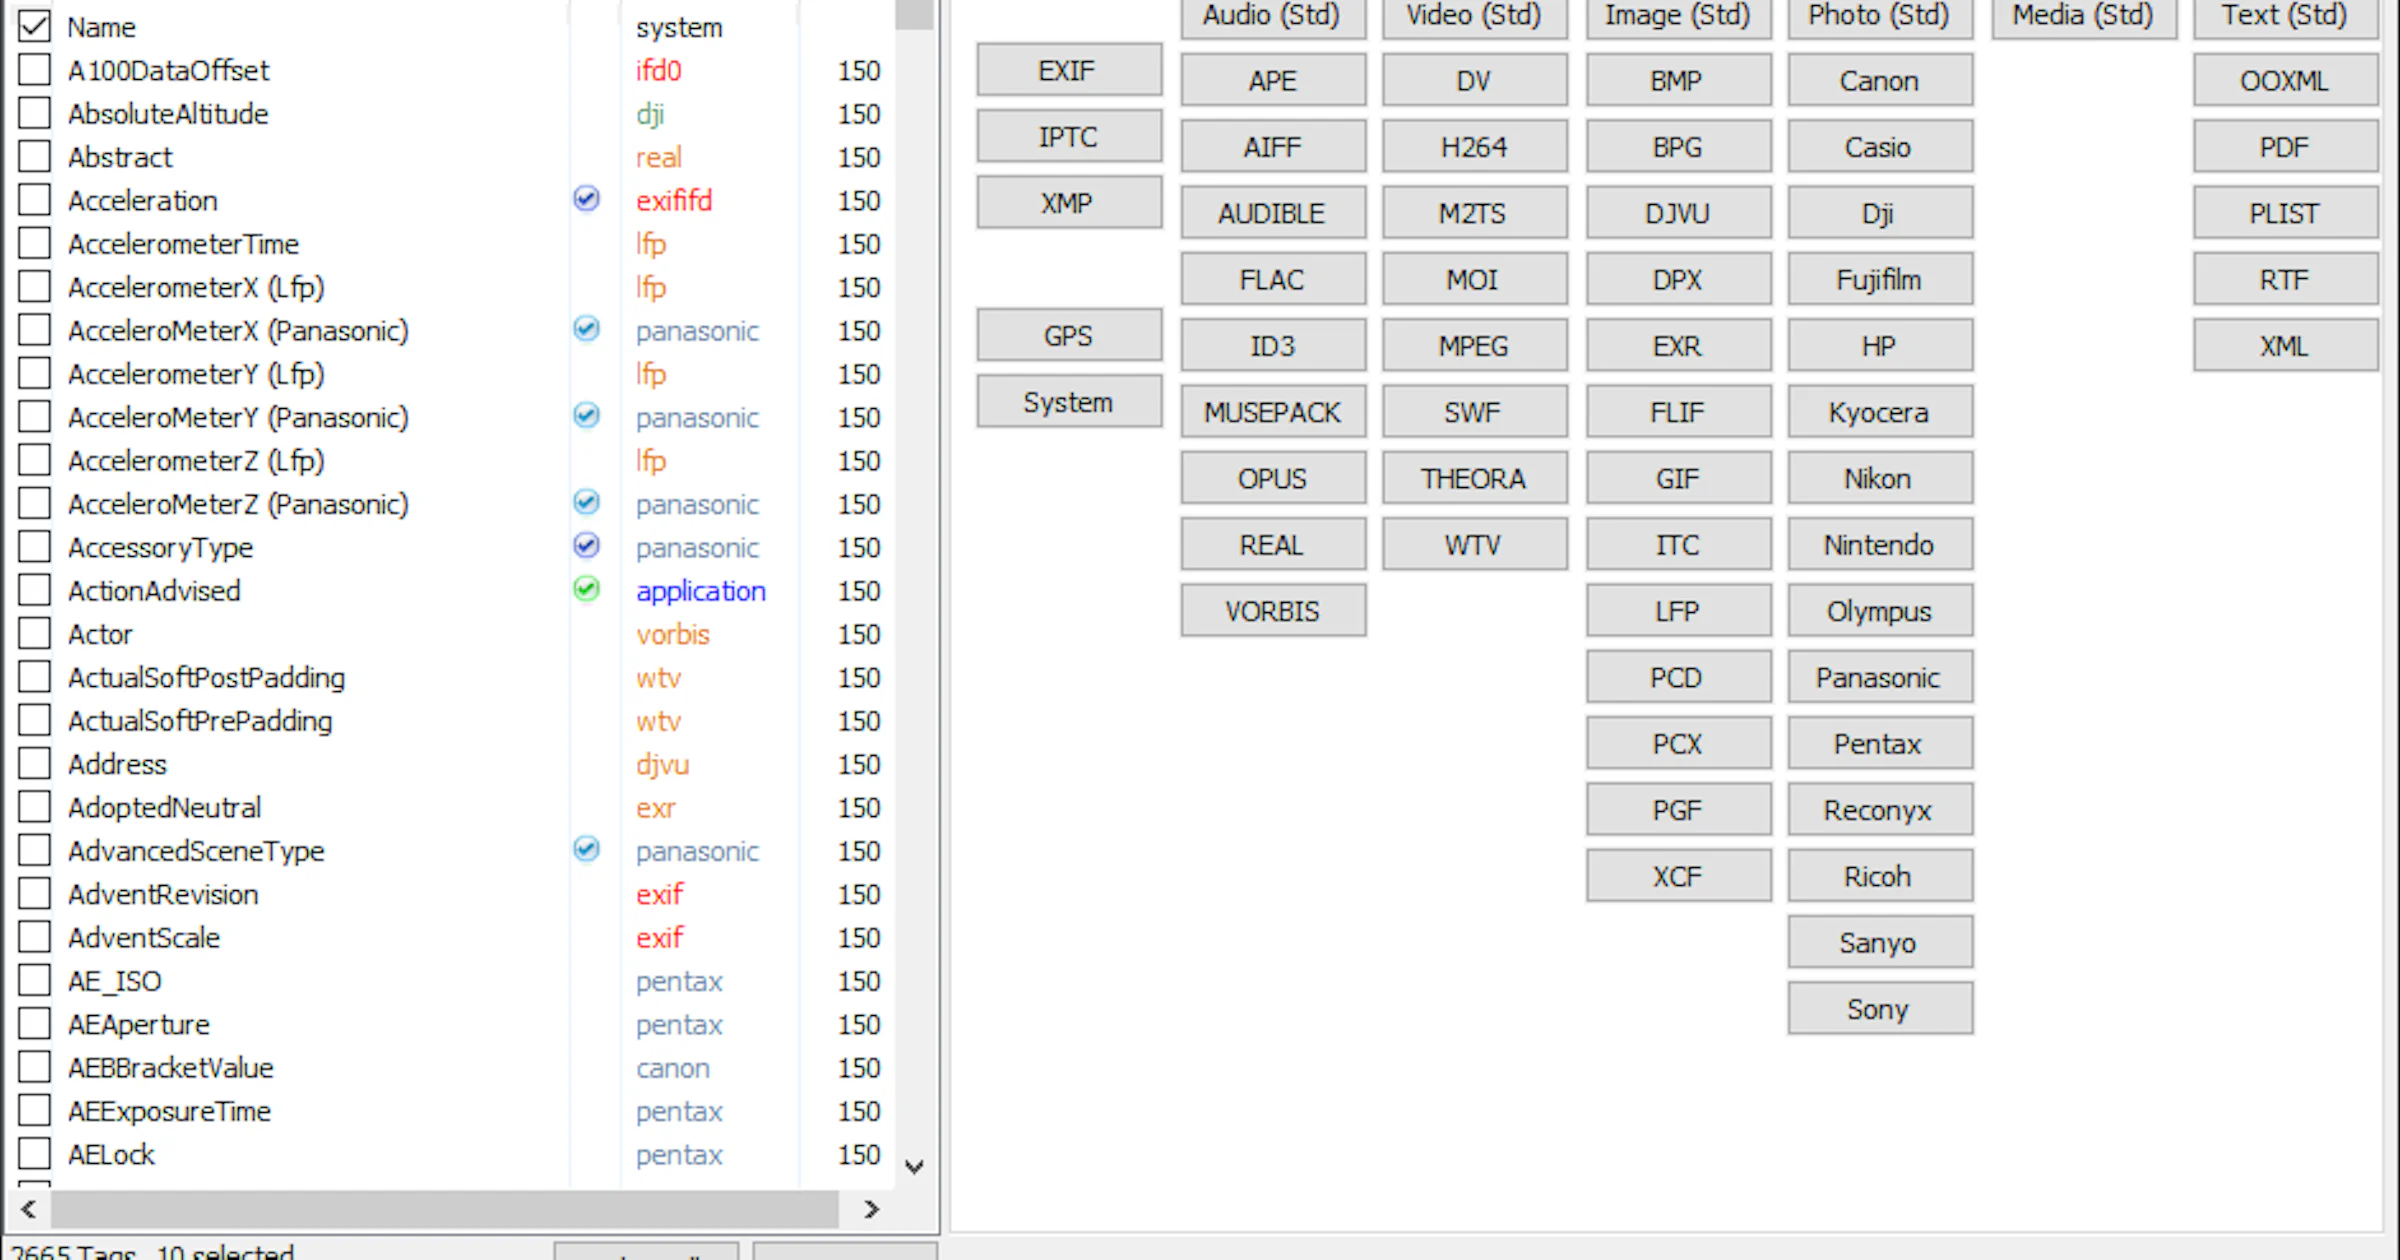Viewport: 2400px width, 1260px height.
Task: Click the checkmark icon beside Acceleration
Action: tap(587, 199)
